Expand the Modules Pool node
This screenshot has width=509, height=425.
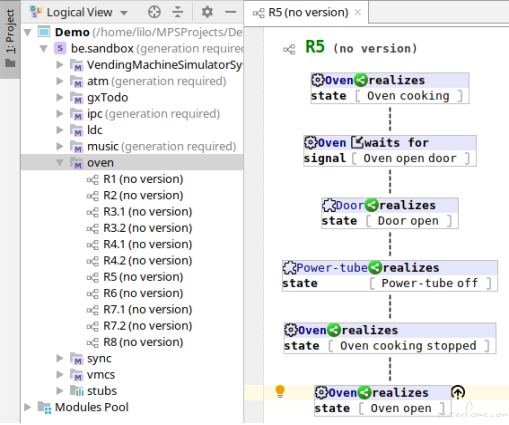tap(28, 407)
